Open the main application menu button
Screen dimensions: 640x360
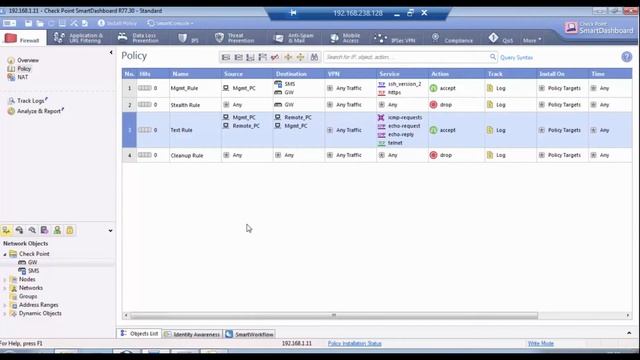(9, 23)
